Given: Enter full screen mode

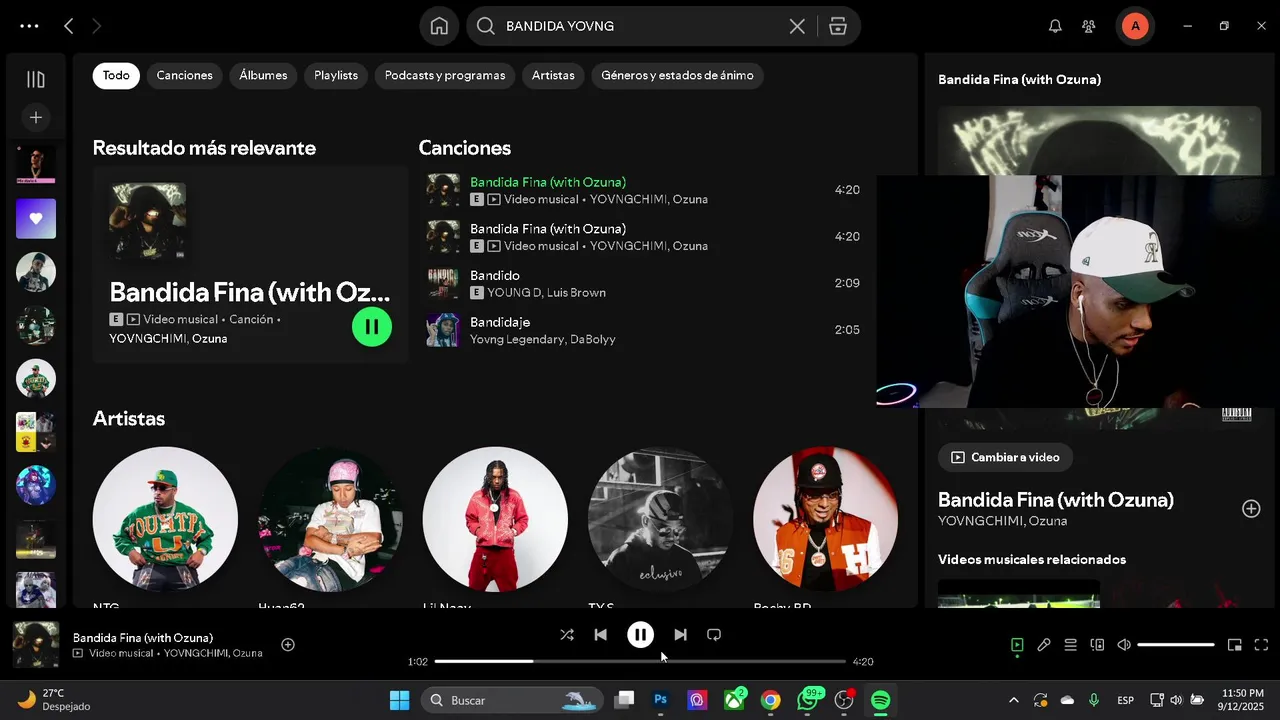Looking at the screenshot, I should point(1261,645).
